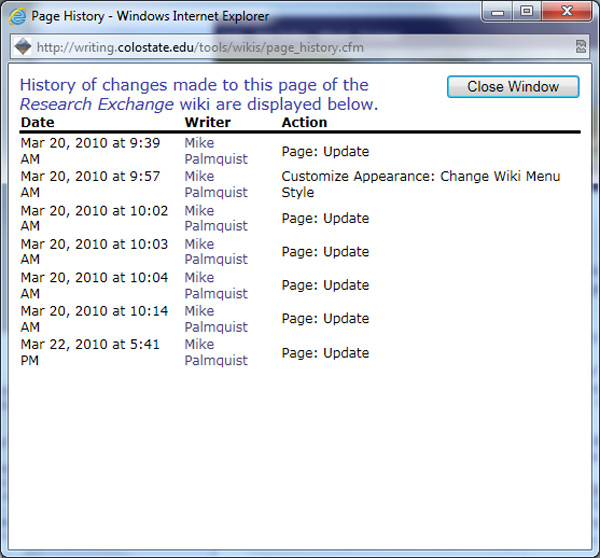This screenshot has width=600, height=558.
Task: Open Mike Palmquist link for Mar 22 entry
Action: [216, 352]
